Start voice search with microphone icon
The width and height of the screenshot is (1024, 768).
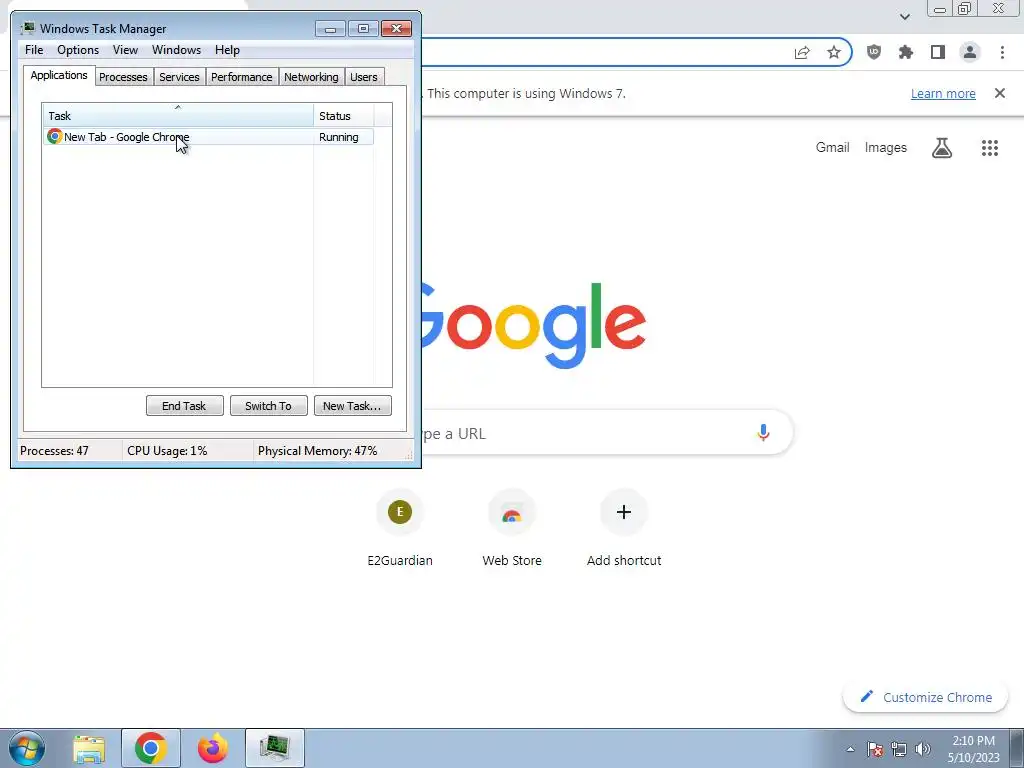tap(763, 432)
